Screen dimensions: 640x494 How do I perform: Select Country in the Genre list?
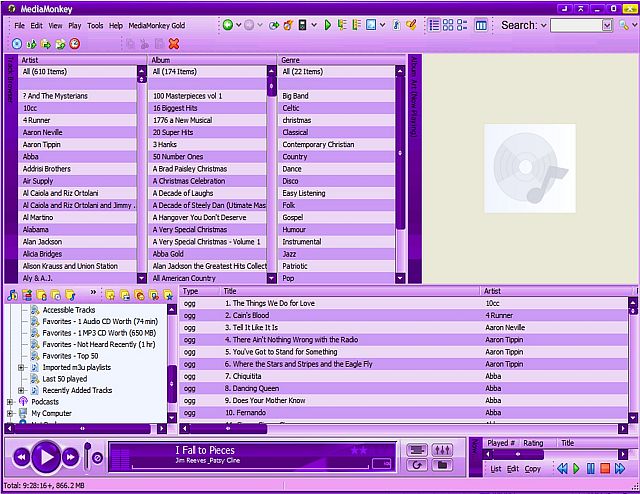tap(337, 157)
